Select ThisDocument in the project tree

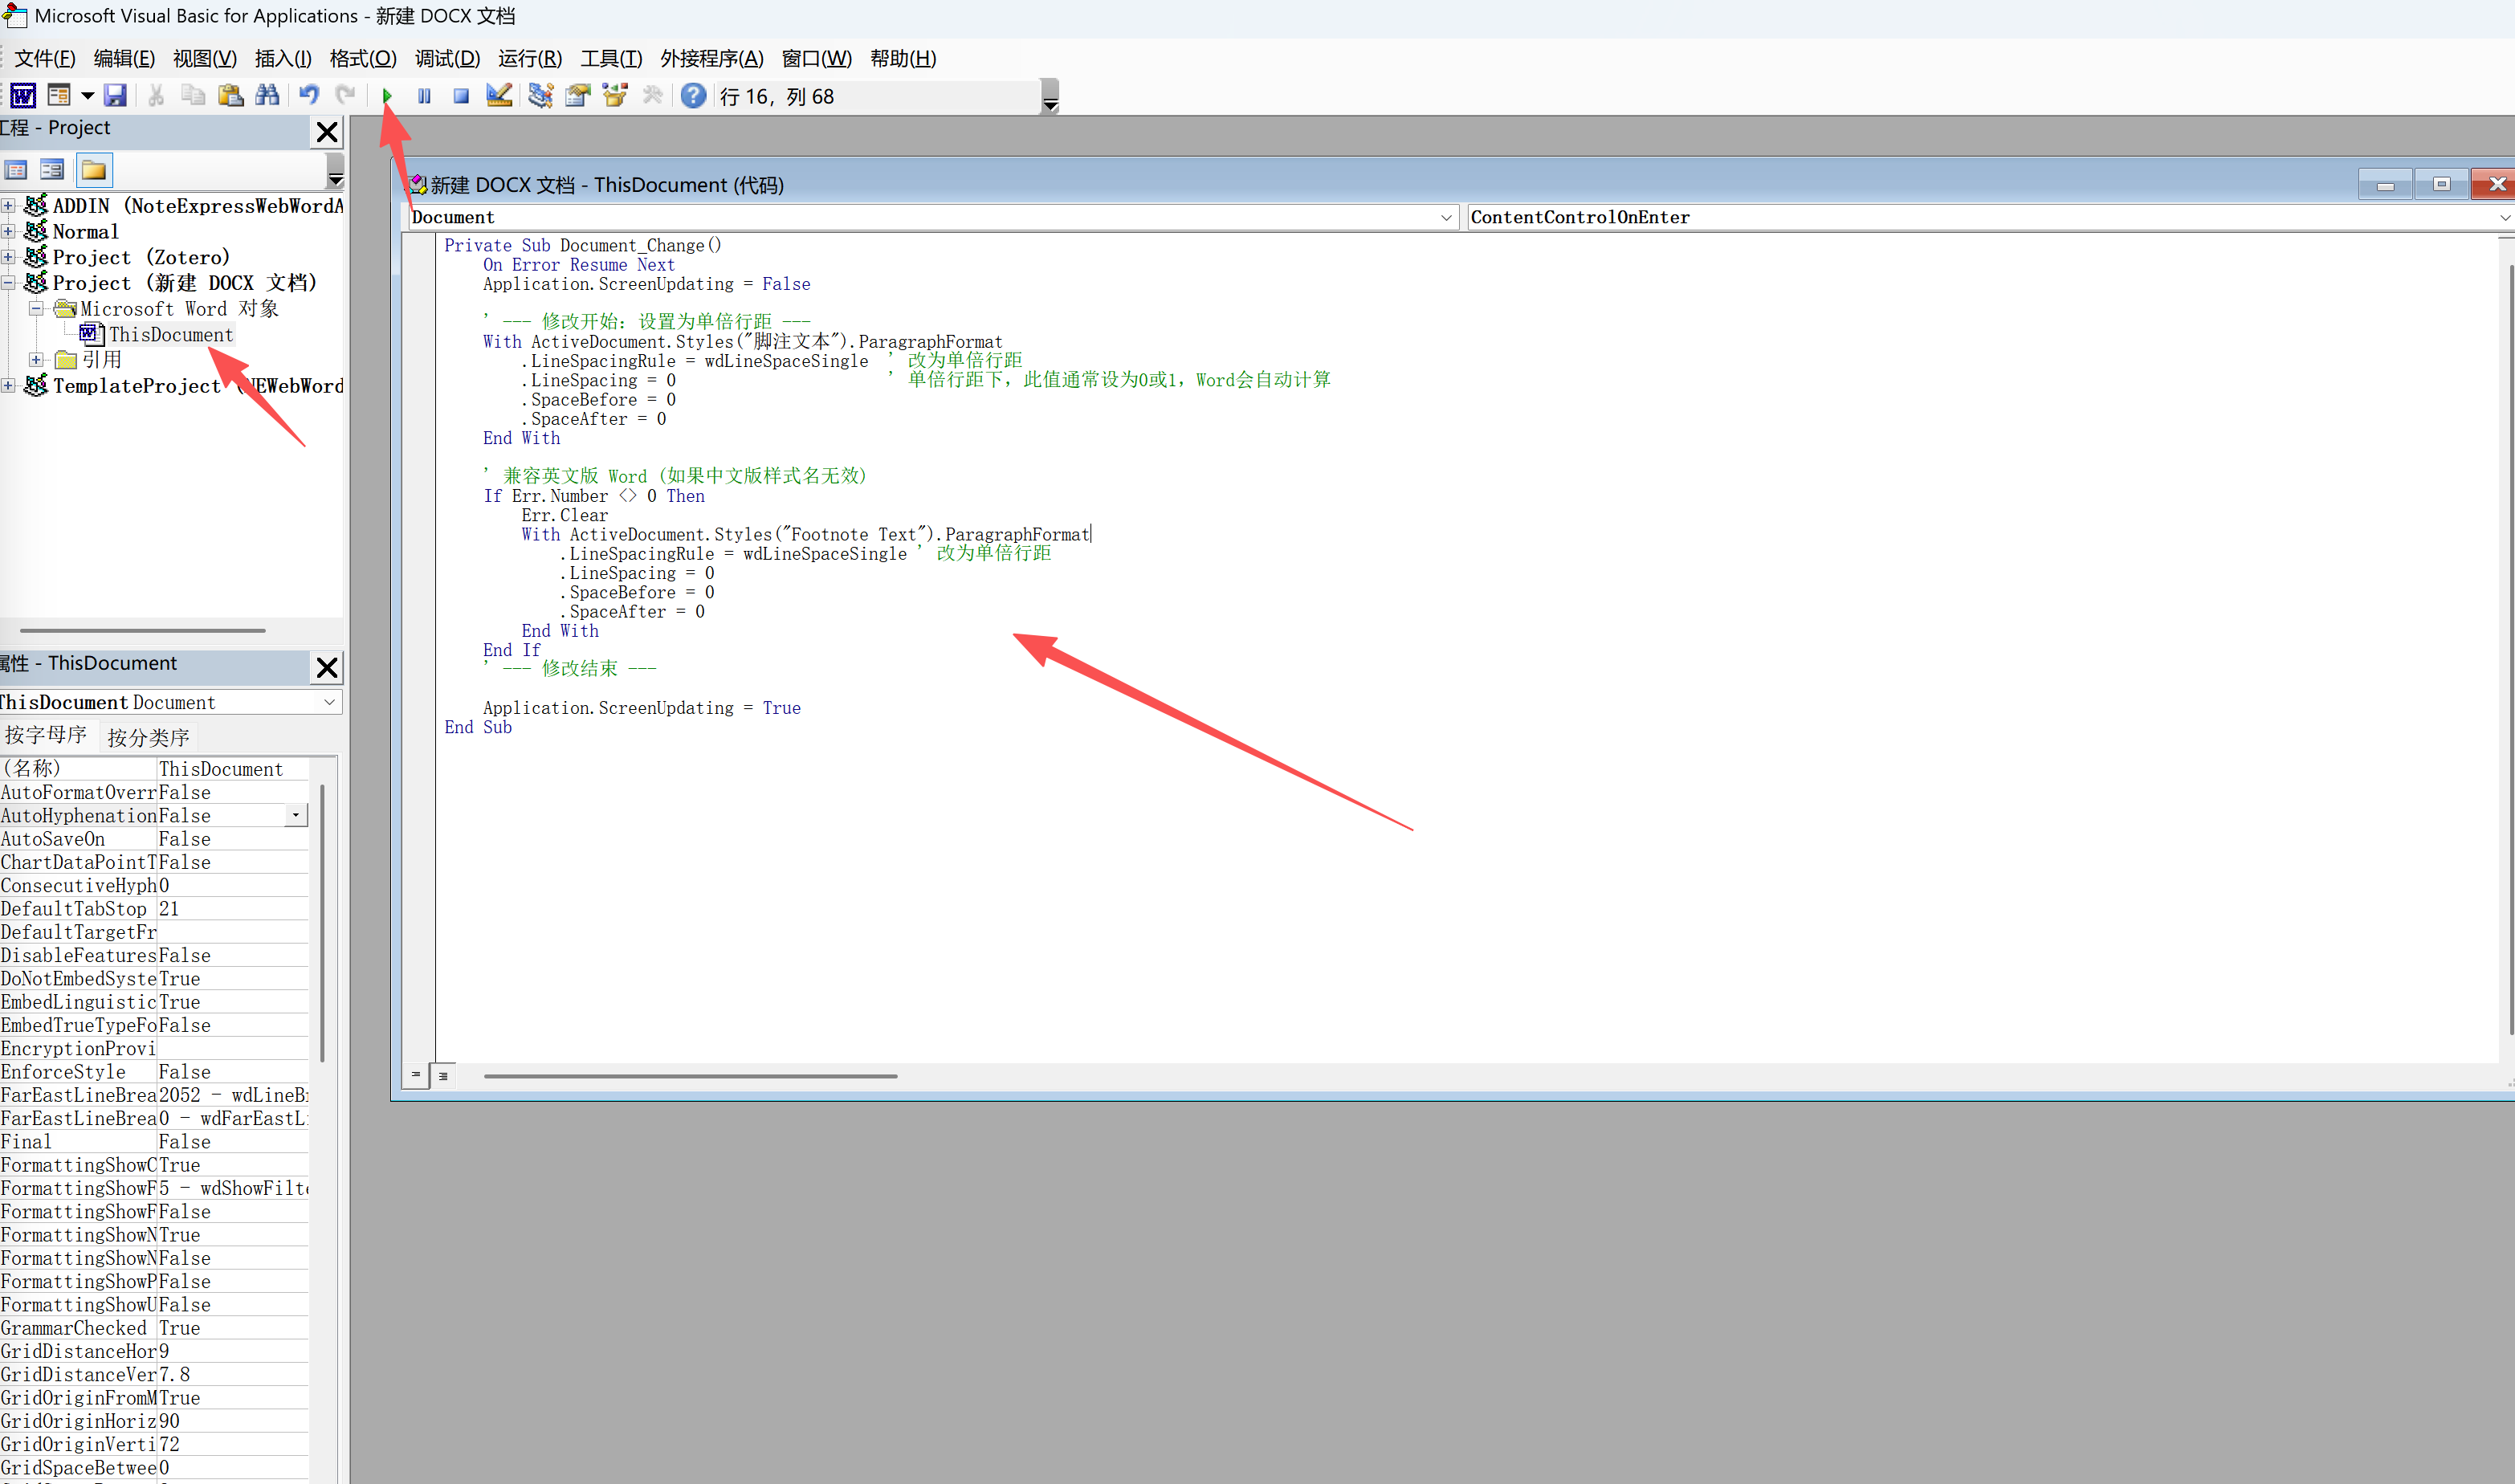pyautogui.click(x=170, y=334)
